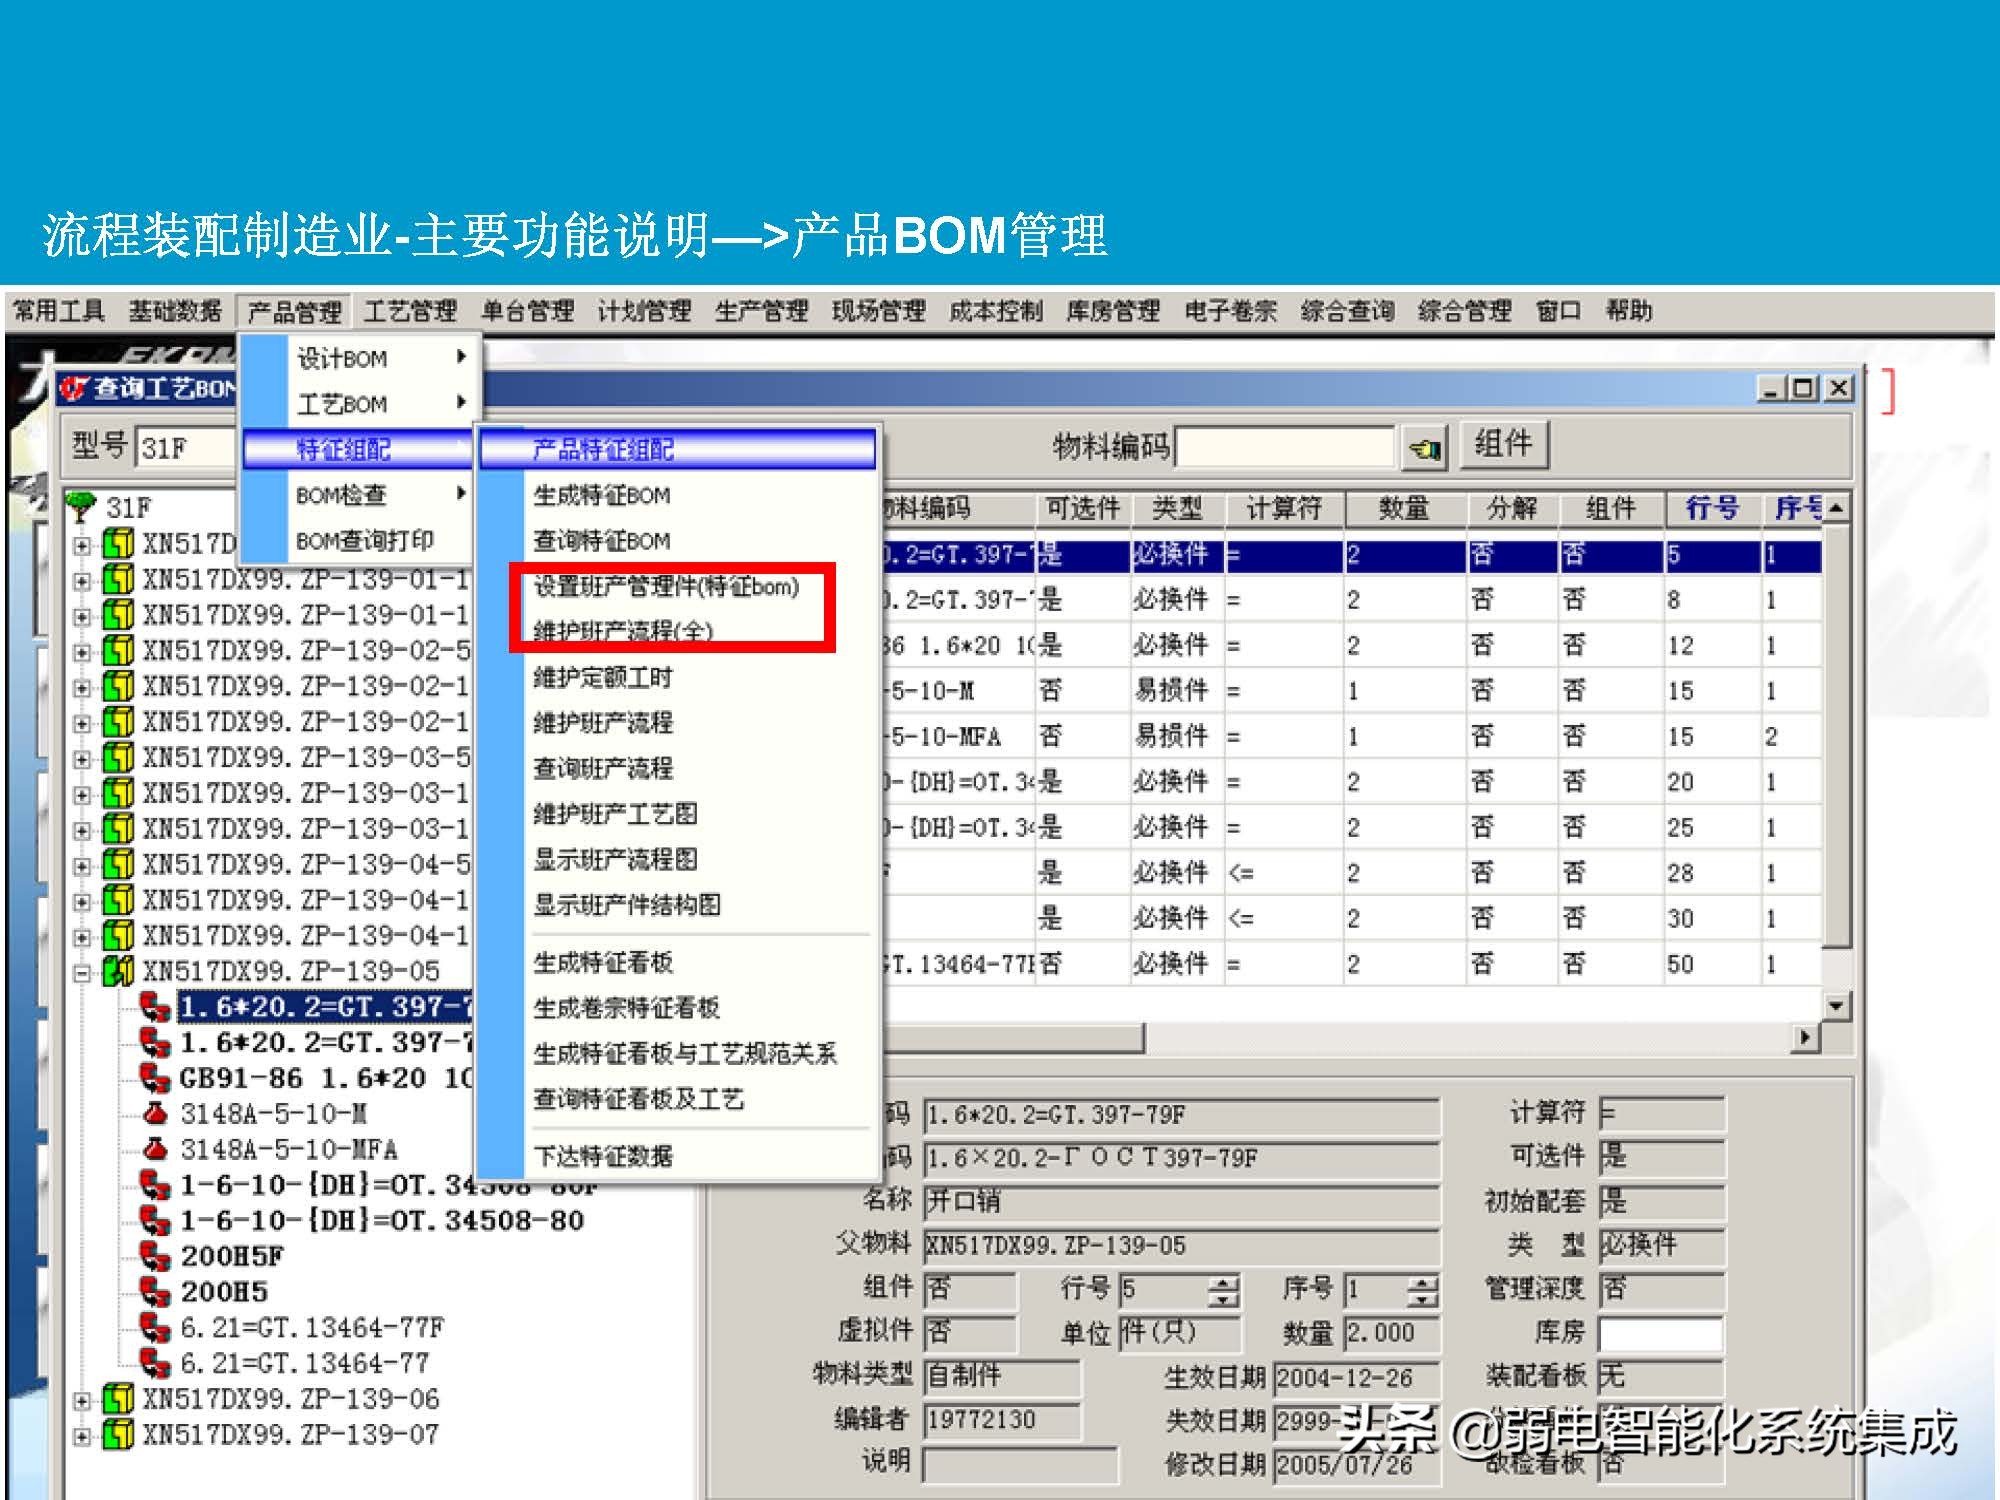
Task: Click icon of XN517DX99.ZP-139-04-5 node
Action: click(x=119, y=863)
